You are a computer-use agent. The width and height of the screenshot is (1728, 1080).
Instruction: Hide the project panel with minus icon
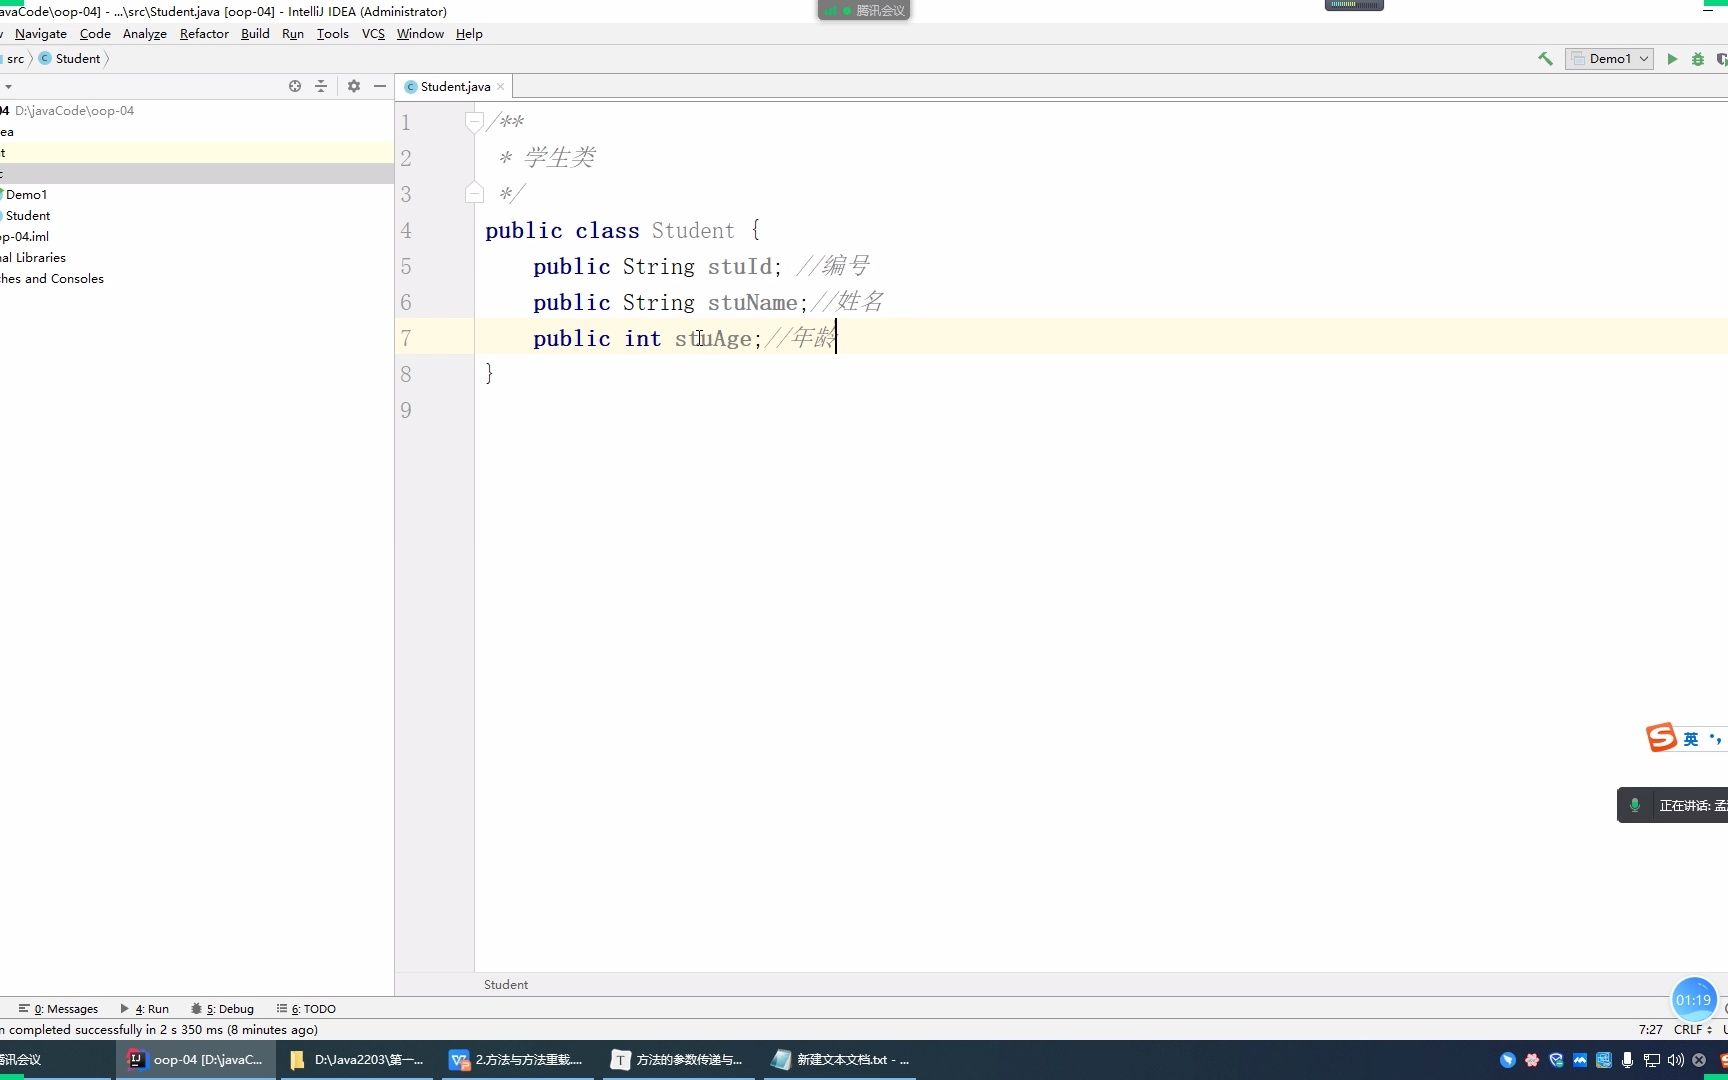pos(380,86)
